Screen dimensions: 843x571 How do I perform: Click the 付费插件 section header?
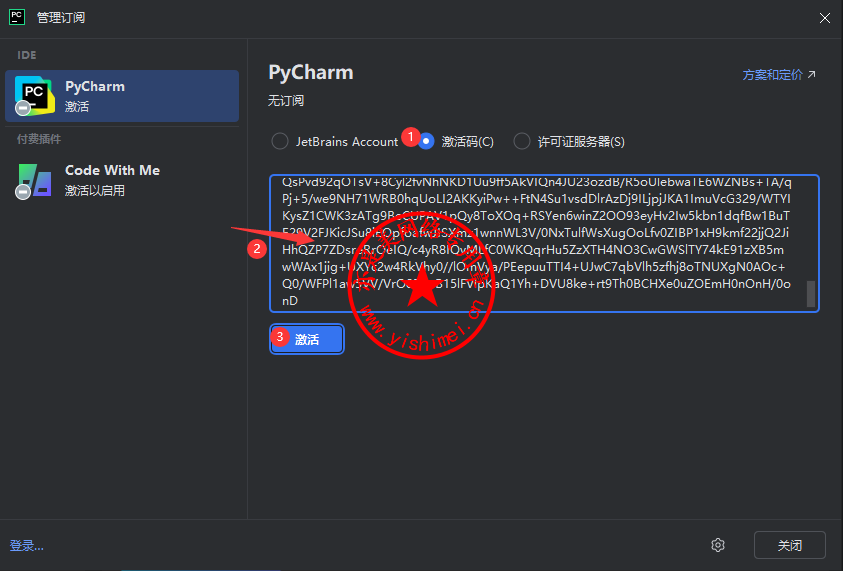coord(39,139)
